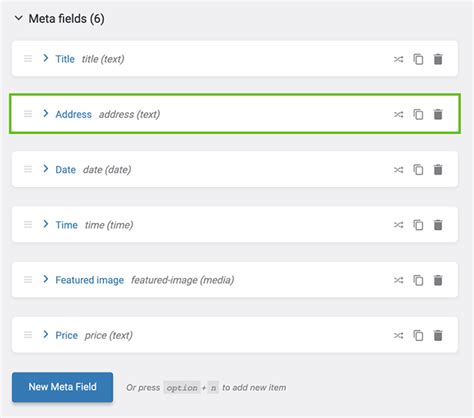
Task: Delete the Price meta field
Action: pos(438,335)
